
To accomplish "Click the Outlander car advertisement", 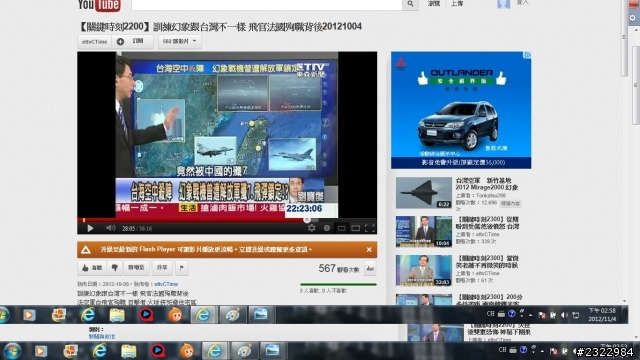I will (x=461, y=110).
